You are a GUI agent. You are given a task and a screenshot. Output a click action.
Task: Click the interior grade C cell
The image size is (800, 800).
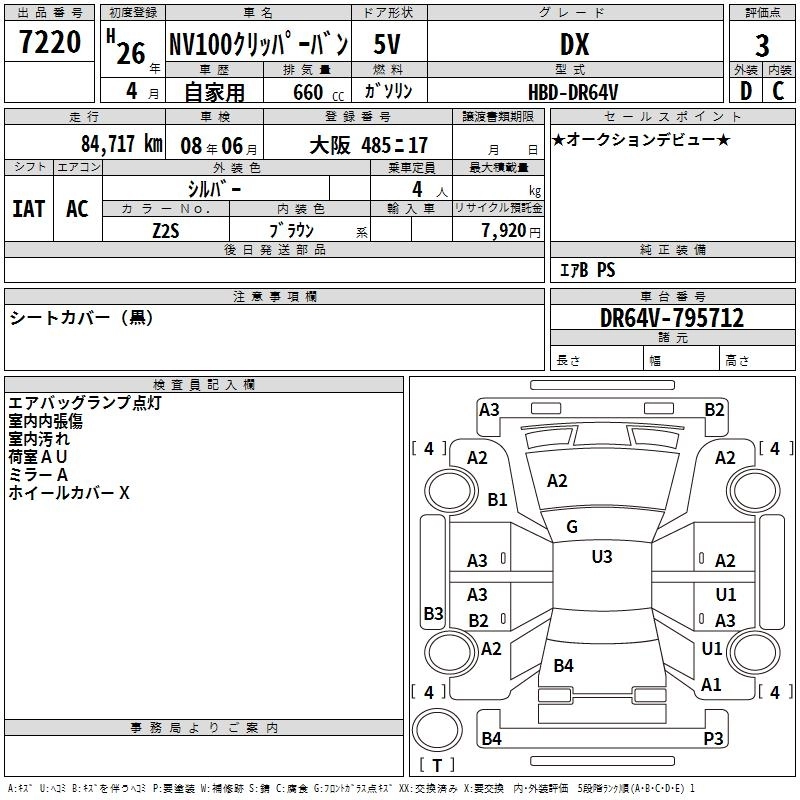779,90
